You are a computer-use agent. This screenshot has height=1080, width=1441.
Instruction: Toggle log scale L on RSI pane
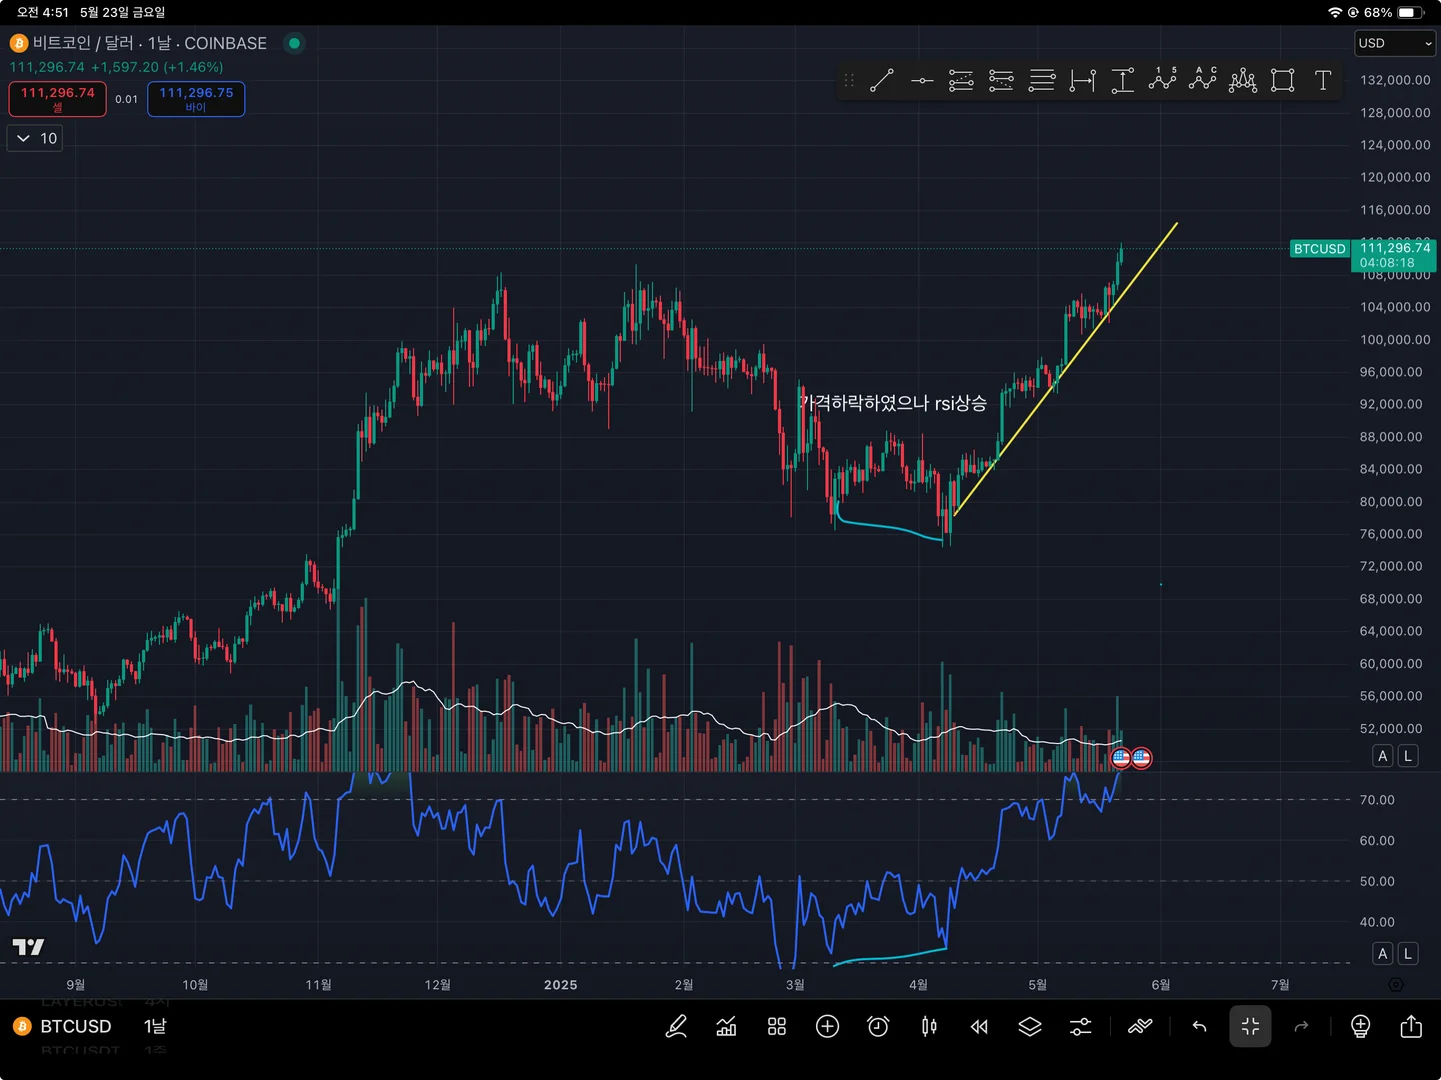point(1408,954)
